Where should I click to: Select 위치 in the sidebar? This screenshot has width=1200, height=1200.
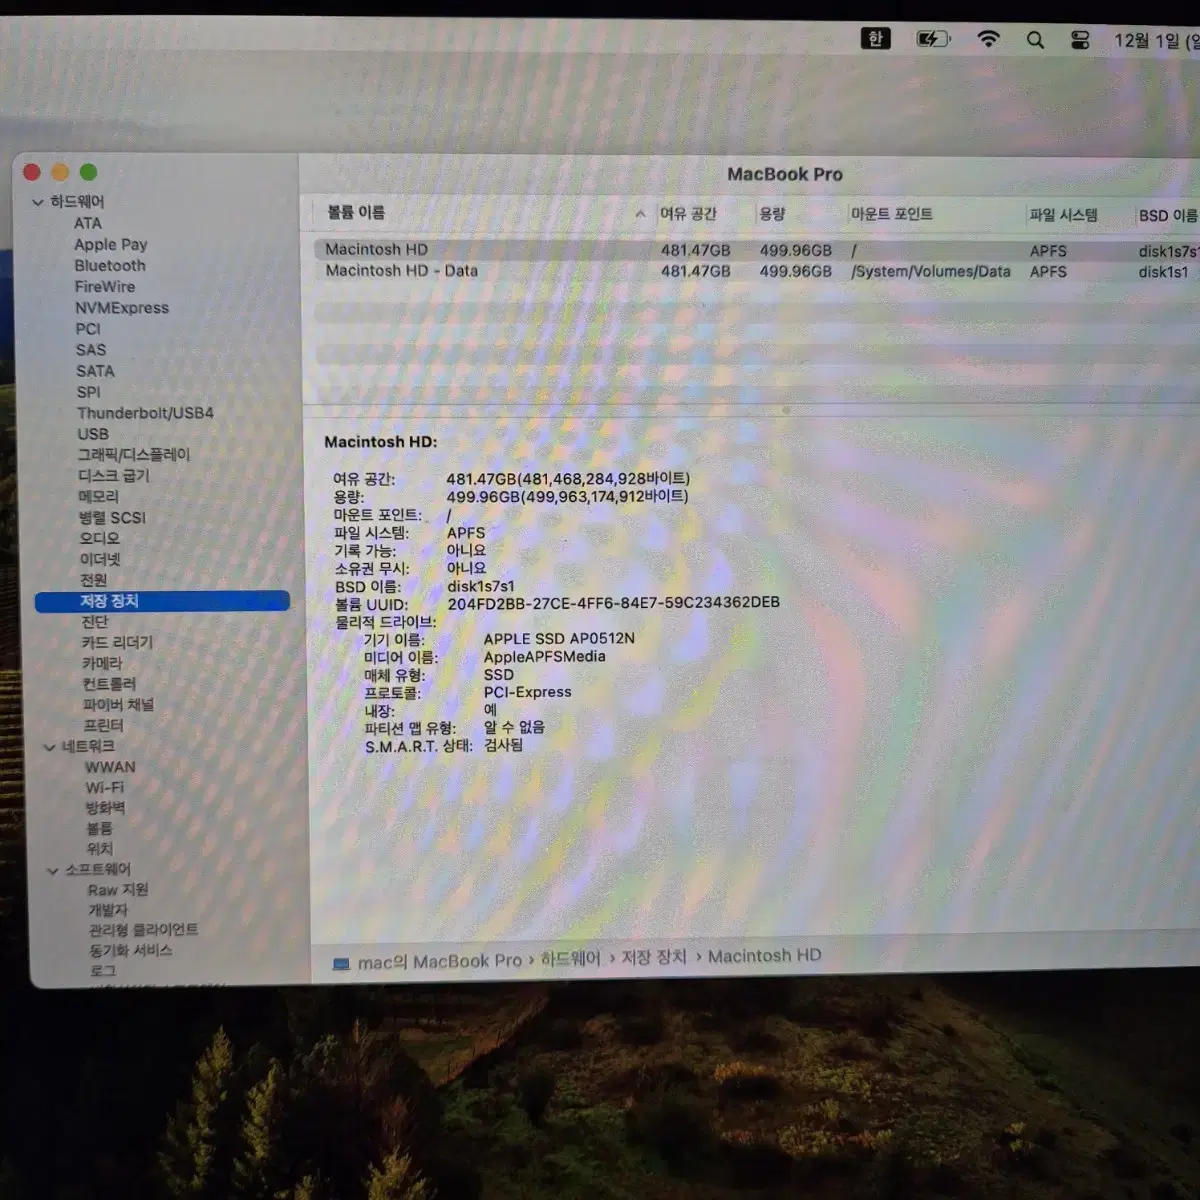[x=99, y=848]
